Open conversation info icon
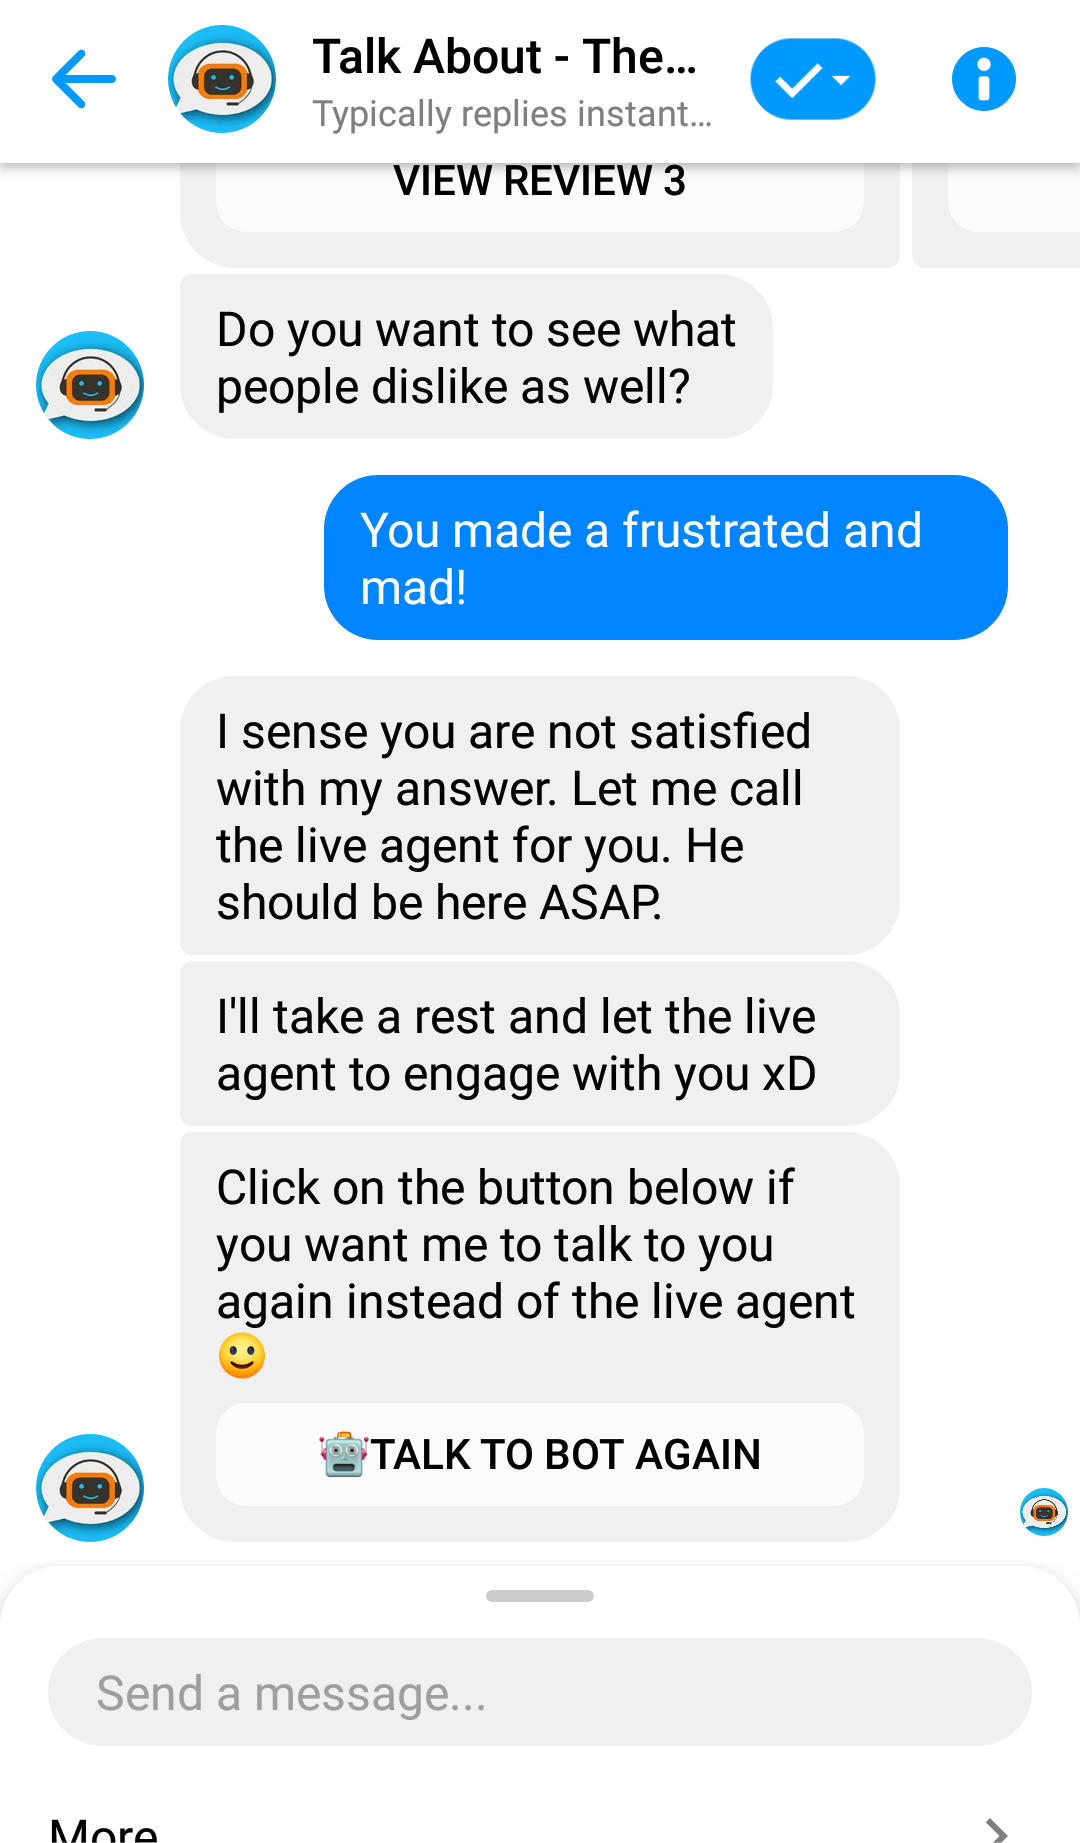The width and height of the screenshot is (1080, 1843). [983, 79]
